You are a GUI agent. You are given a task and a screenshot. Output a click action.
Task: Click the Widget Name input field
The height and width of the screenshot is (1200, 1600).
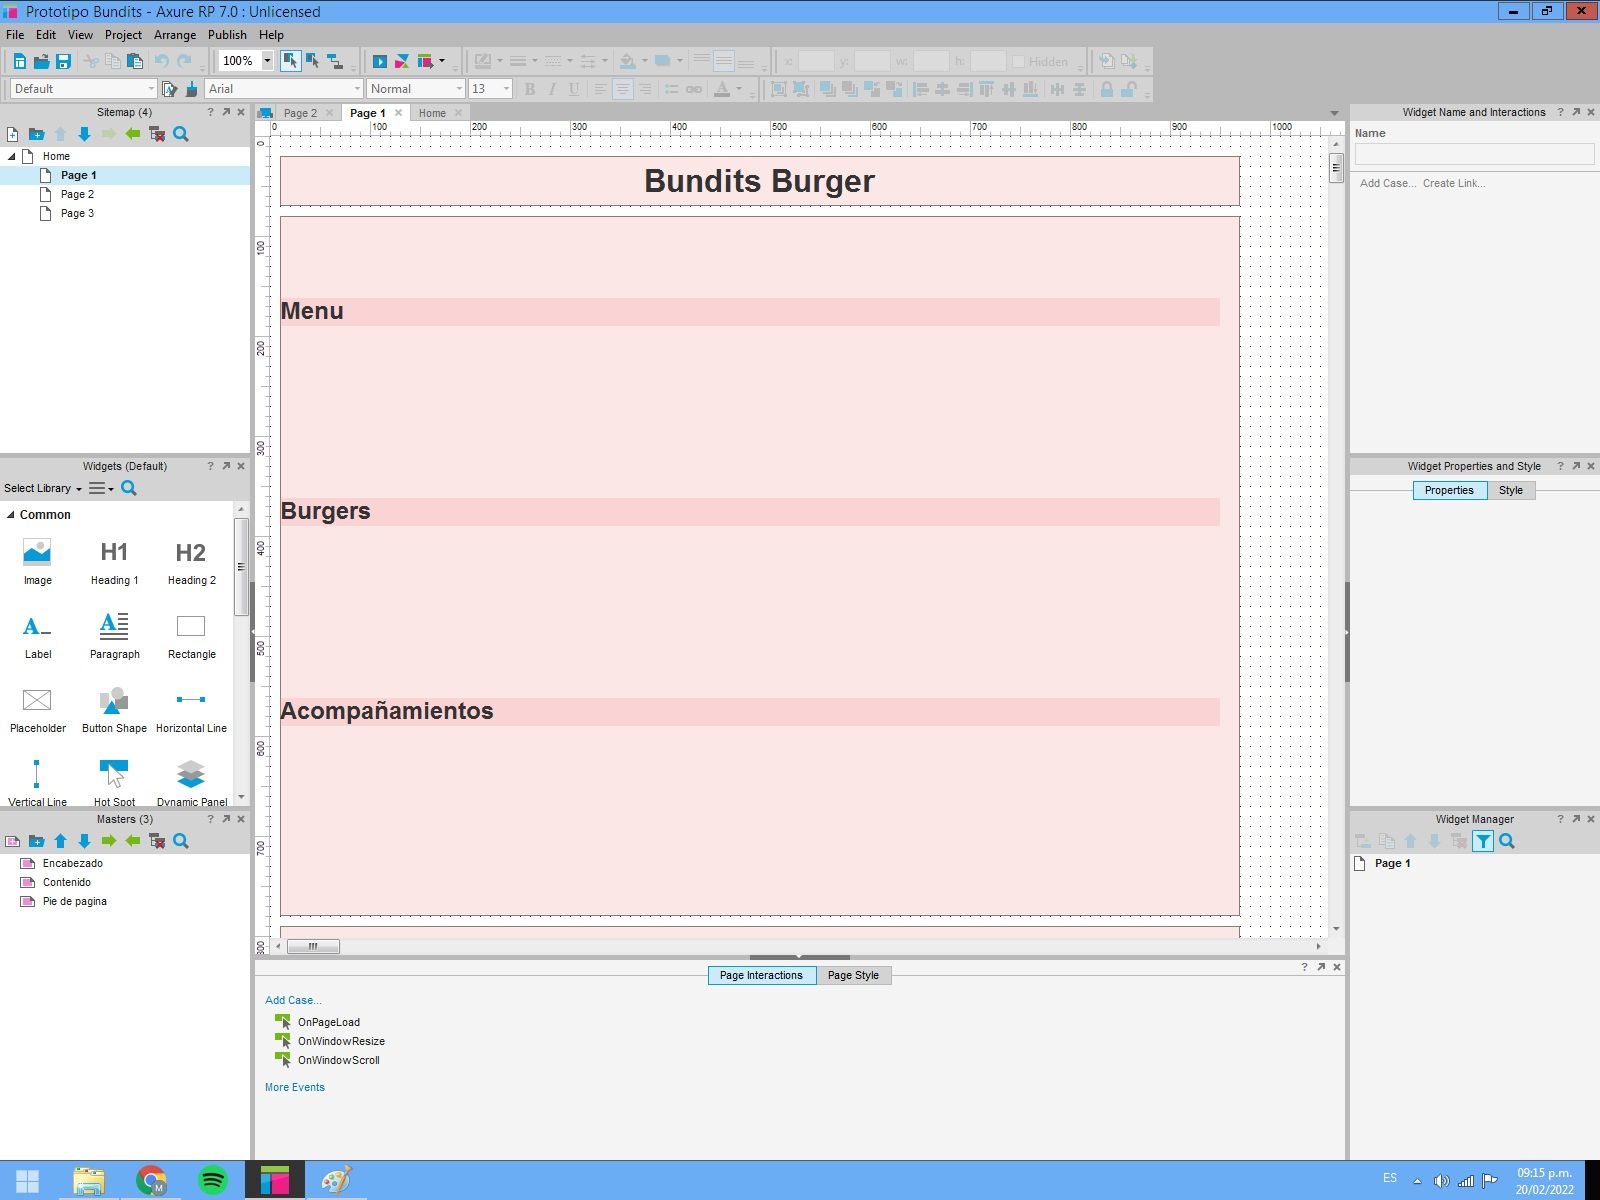1474,153
